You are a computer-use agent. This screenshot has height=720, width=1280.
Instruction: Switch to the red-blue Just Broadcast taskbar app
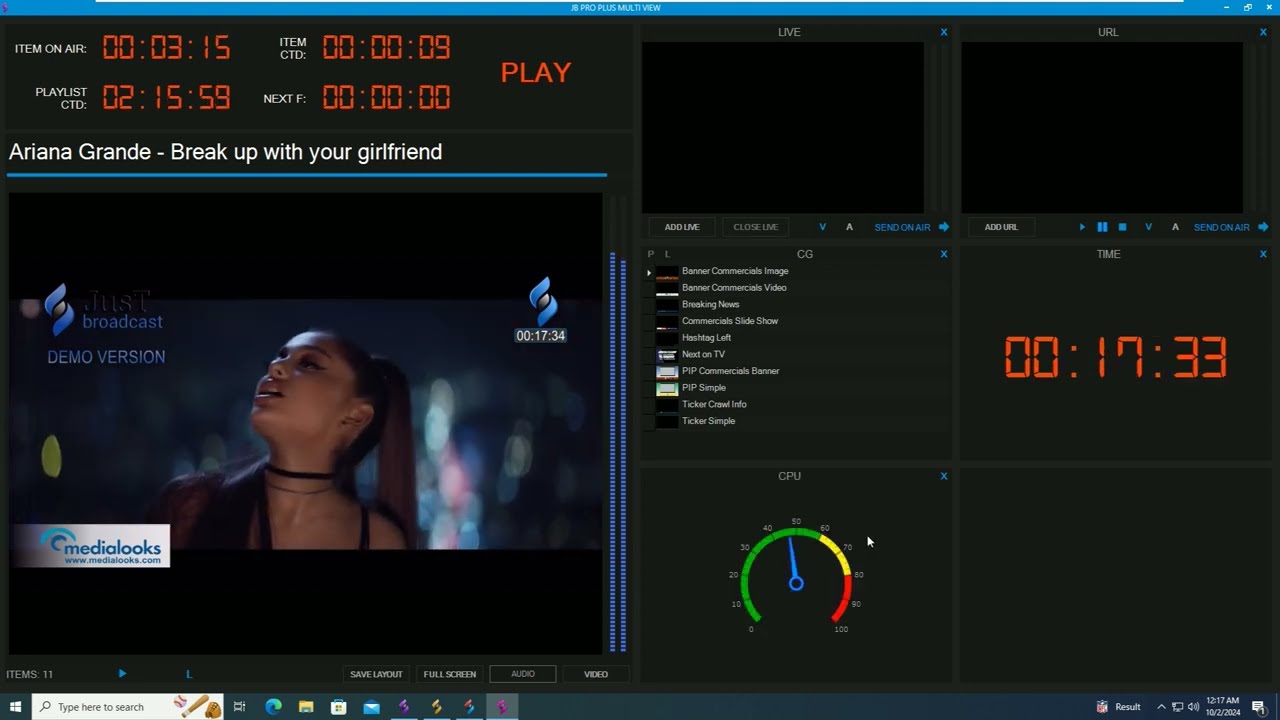tap(469, 707)
